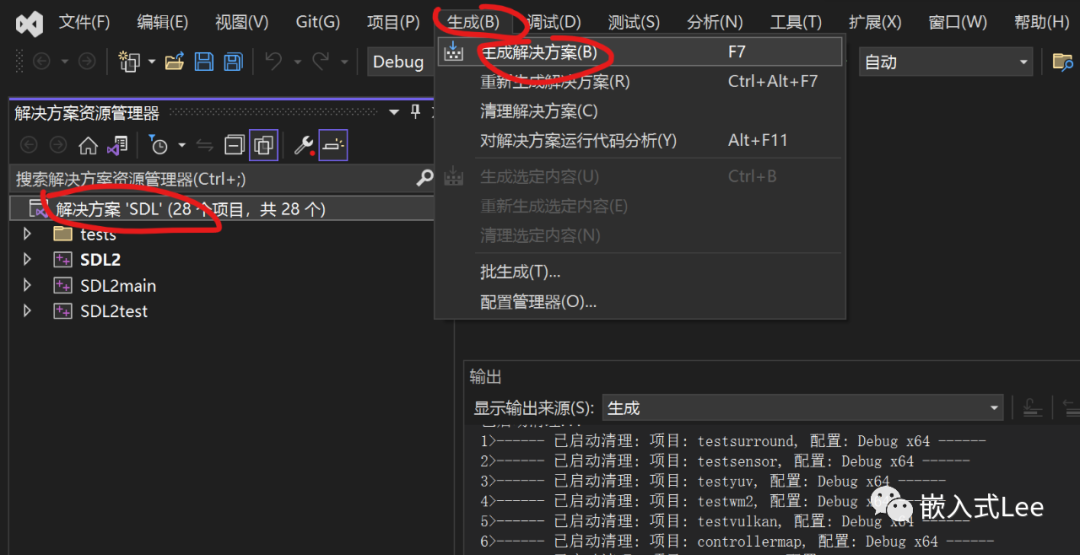Open Solution Explorer window options dropdown
This screenshot has width=1080, height=555.
coord(394,112)
